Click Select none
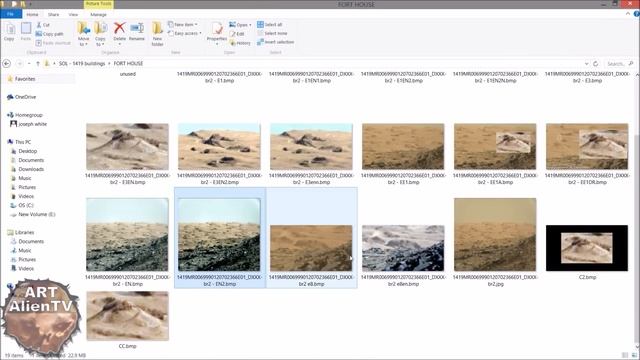This screenshot has width=640, height=360. tap(272, 33)
